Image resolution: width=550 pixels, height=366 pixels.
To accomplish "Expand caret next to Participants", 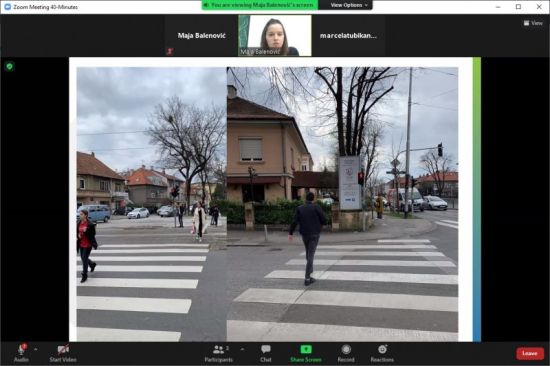I will pos(242,350).
